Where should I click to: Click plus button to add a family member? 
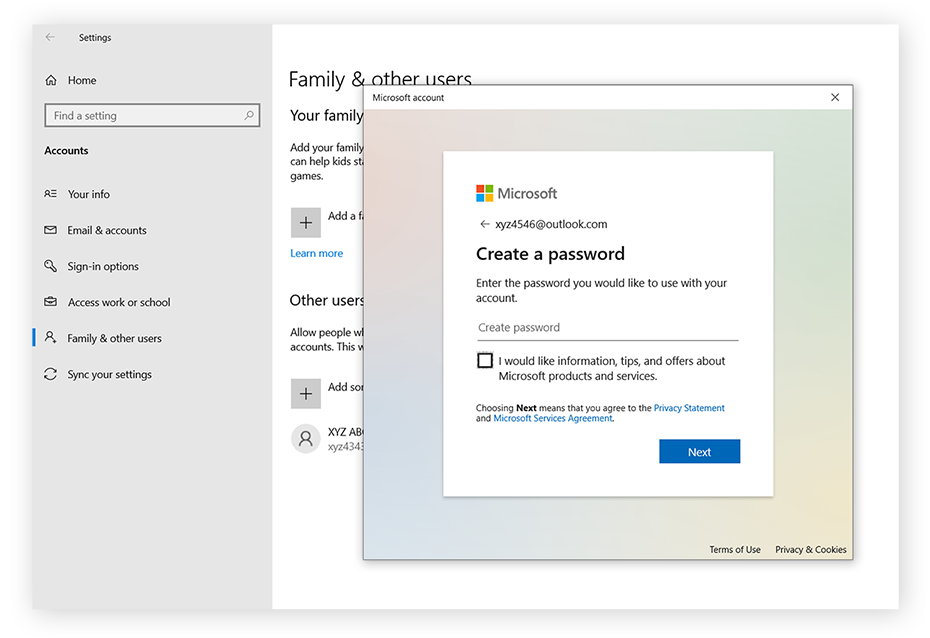point(305,222)
